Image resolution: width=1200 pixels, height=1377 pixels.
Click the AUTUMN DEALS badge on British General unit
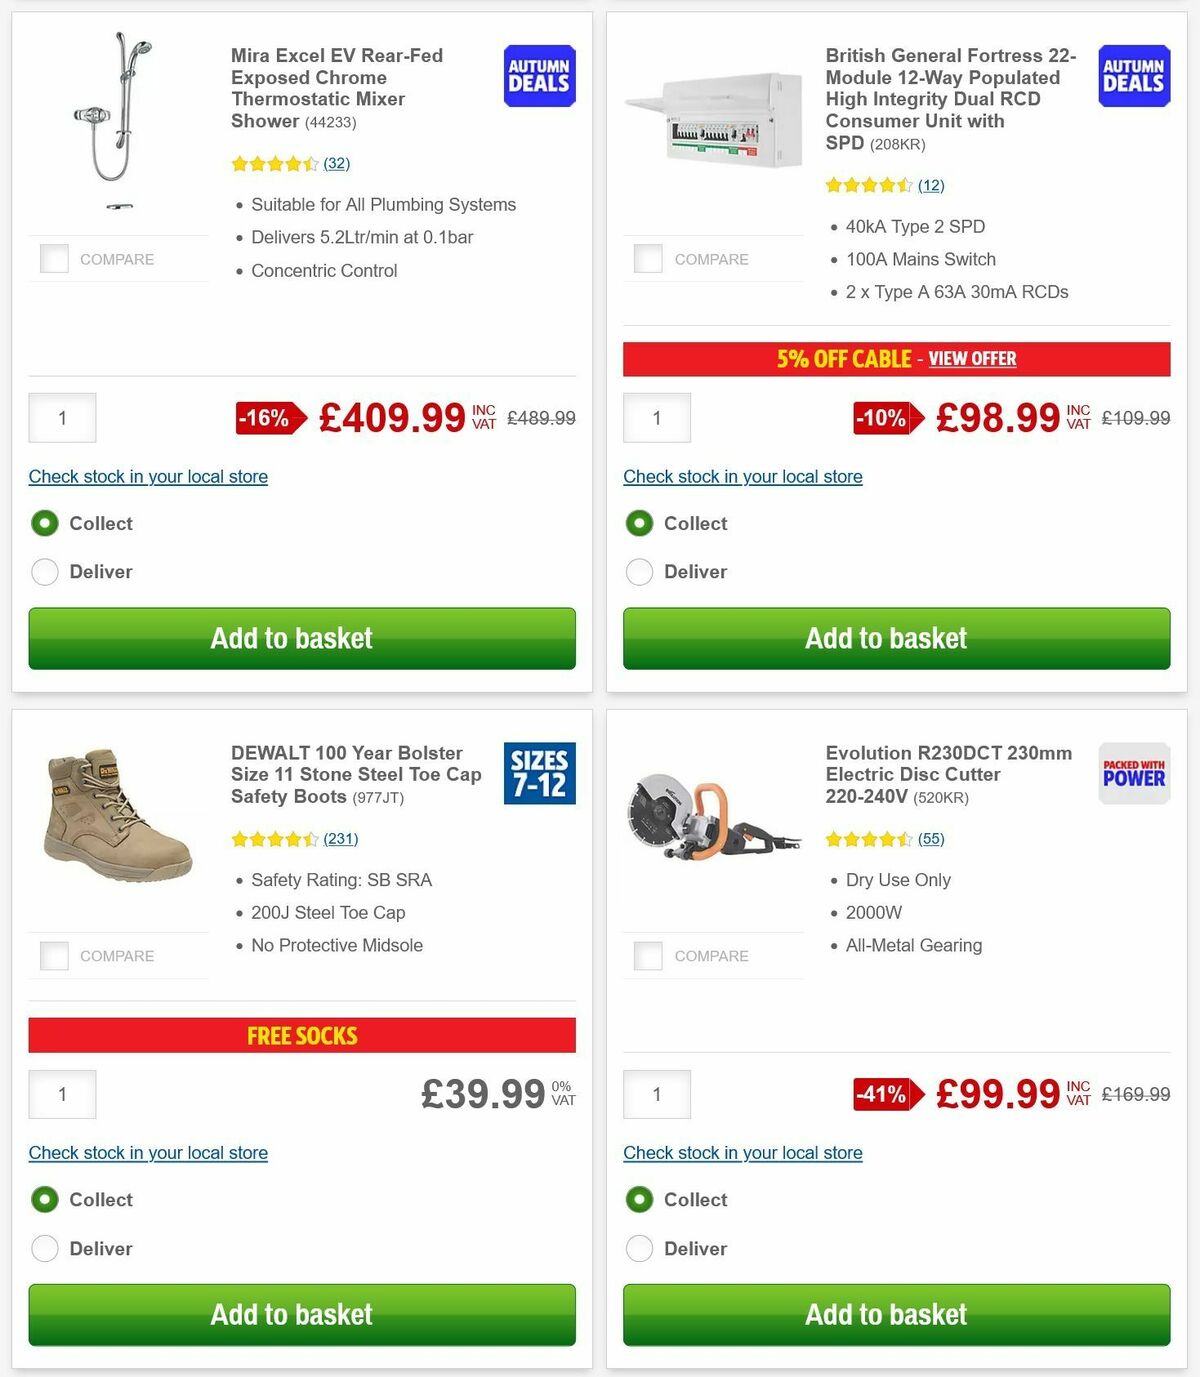1133,75
